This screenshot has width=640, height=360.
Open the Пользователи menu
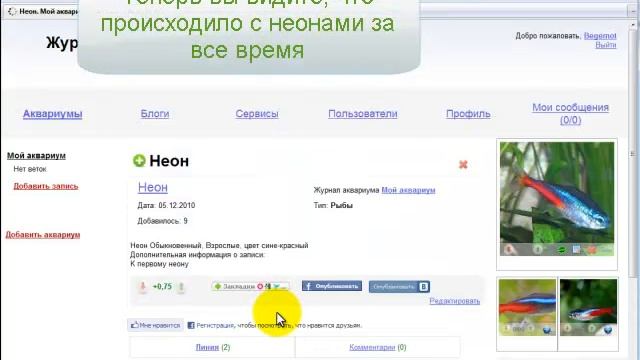[x=362, y=114]
